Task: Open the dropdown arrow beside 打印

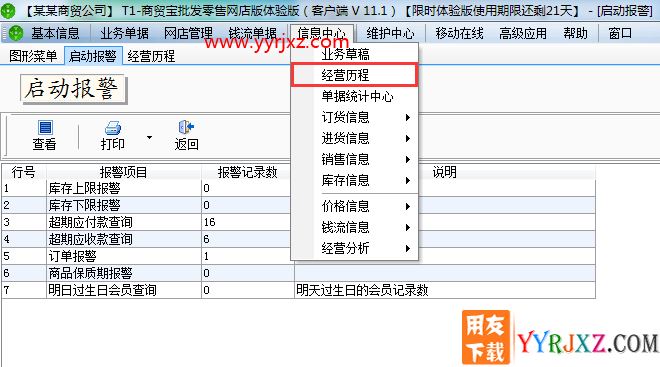Action: click(149, 137)
